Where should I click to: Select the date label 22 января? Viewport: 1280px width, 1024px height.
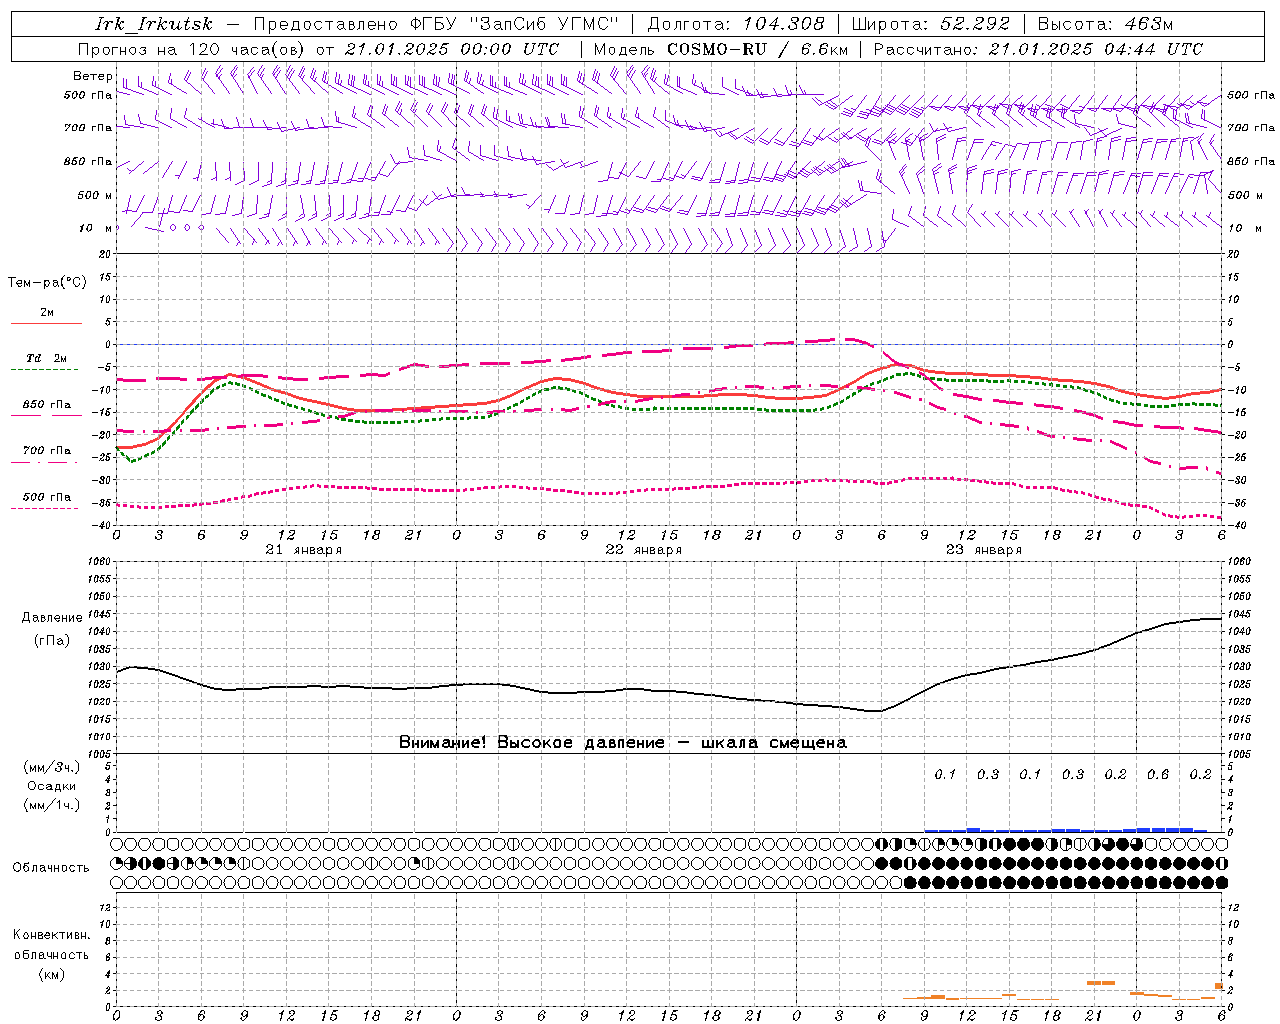644,550
